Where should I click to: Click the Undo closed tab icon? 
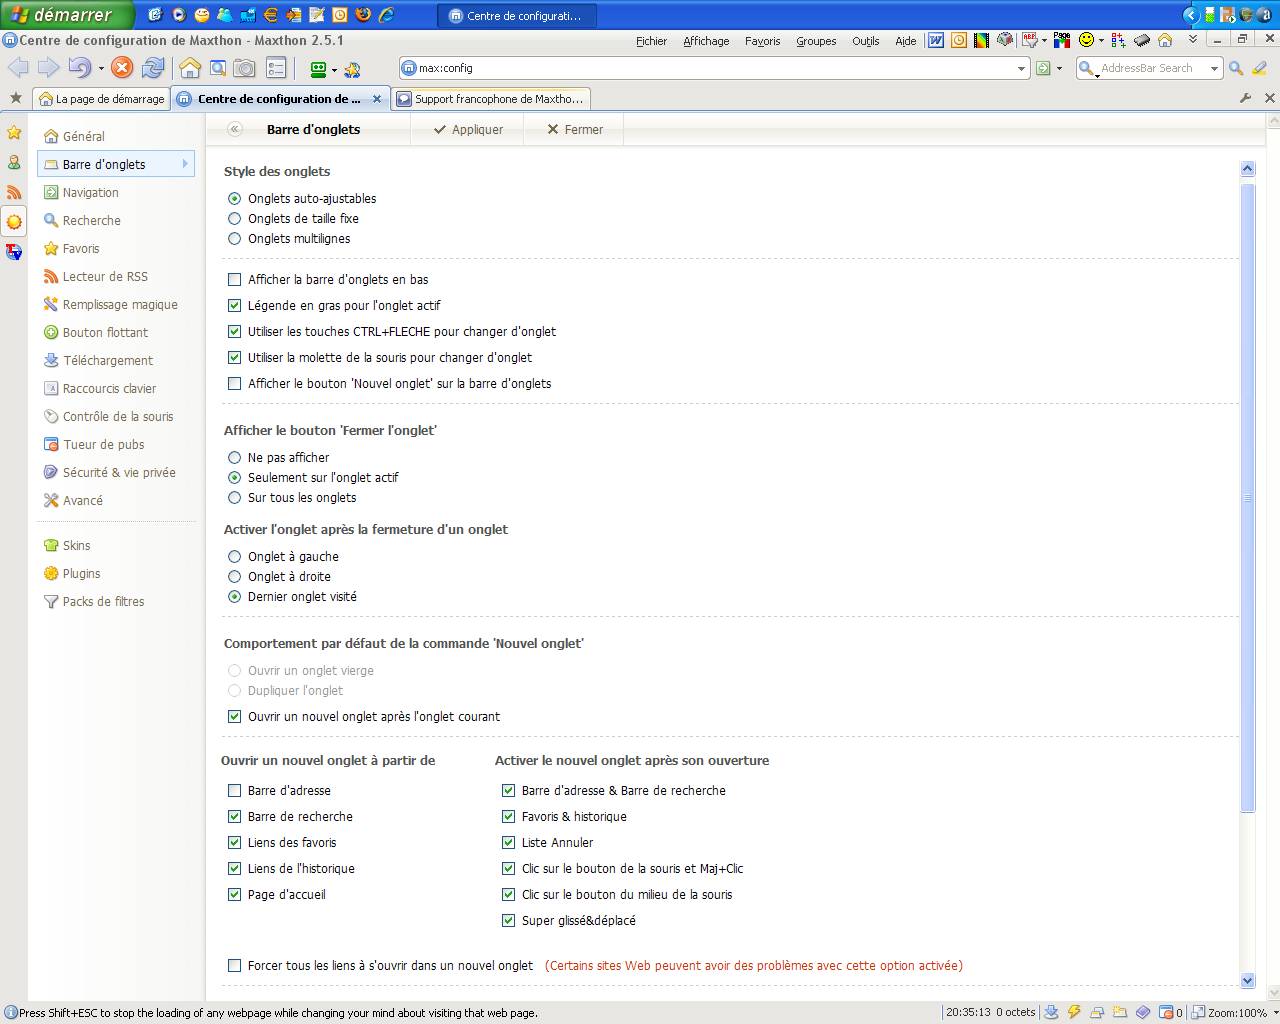pyautogui.click(x=79, y=67)
